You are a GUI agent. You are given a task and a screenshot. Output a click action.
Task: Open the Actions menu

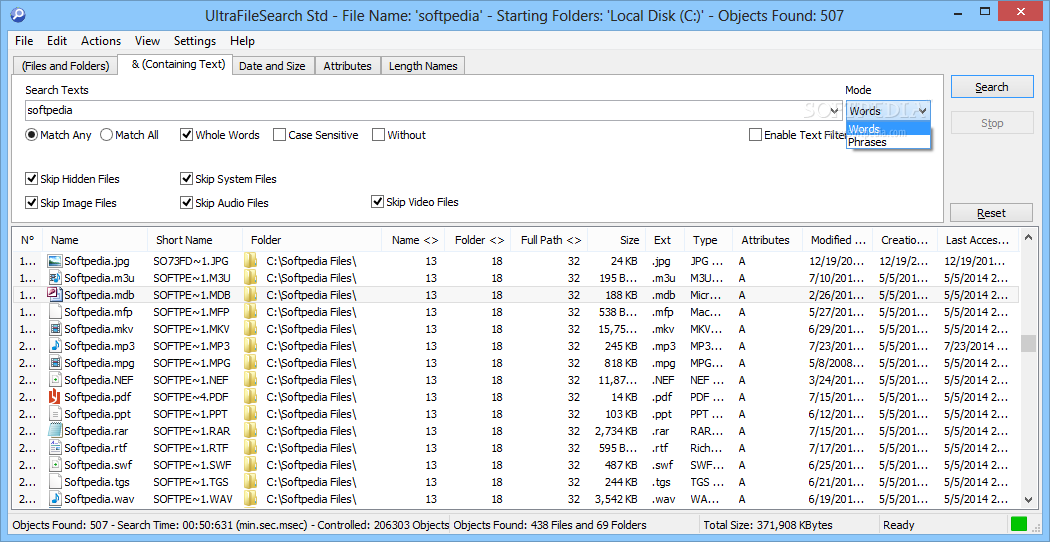(101, 41)
